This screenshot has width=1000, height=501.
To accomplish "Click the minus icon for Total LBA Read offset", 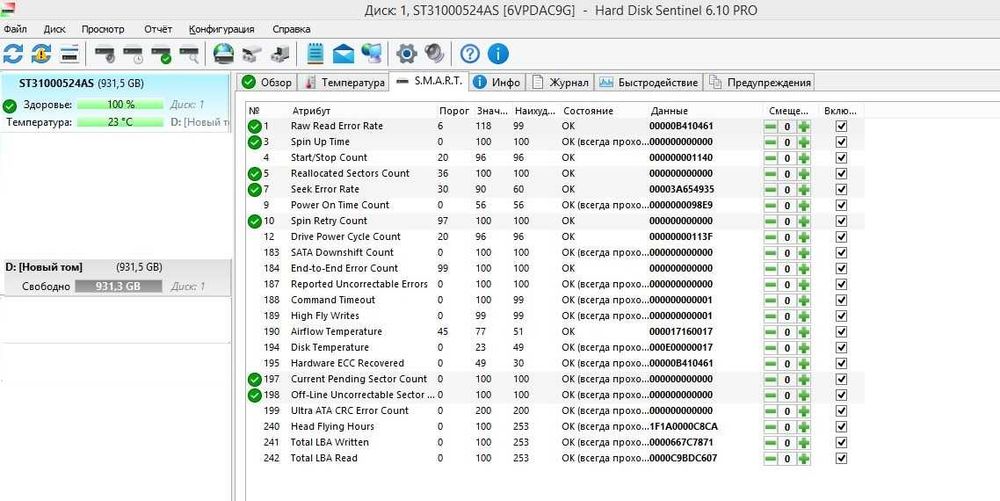I will click(770, 458).
